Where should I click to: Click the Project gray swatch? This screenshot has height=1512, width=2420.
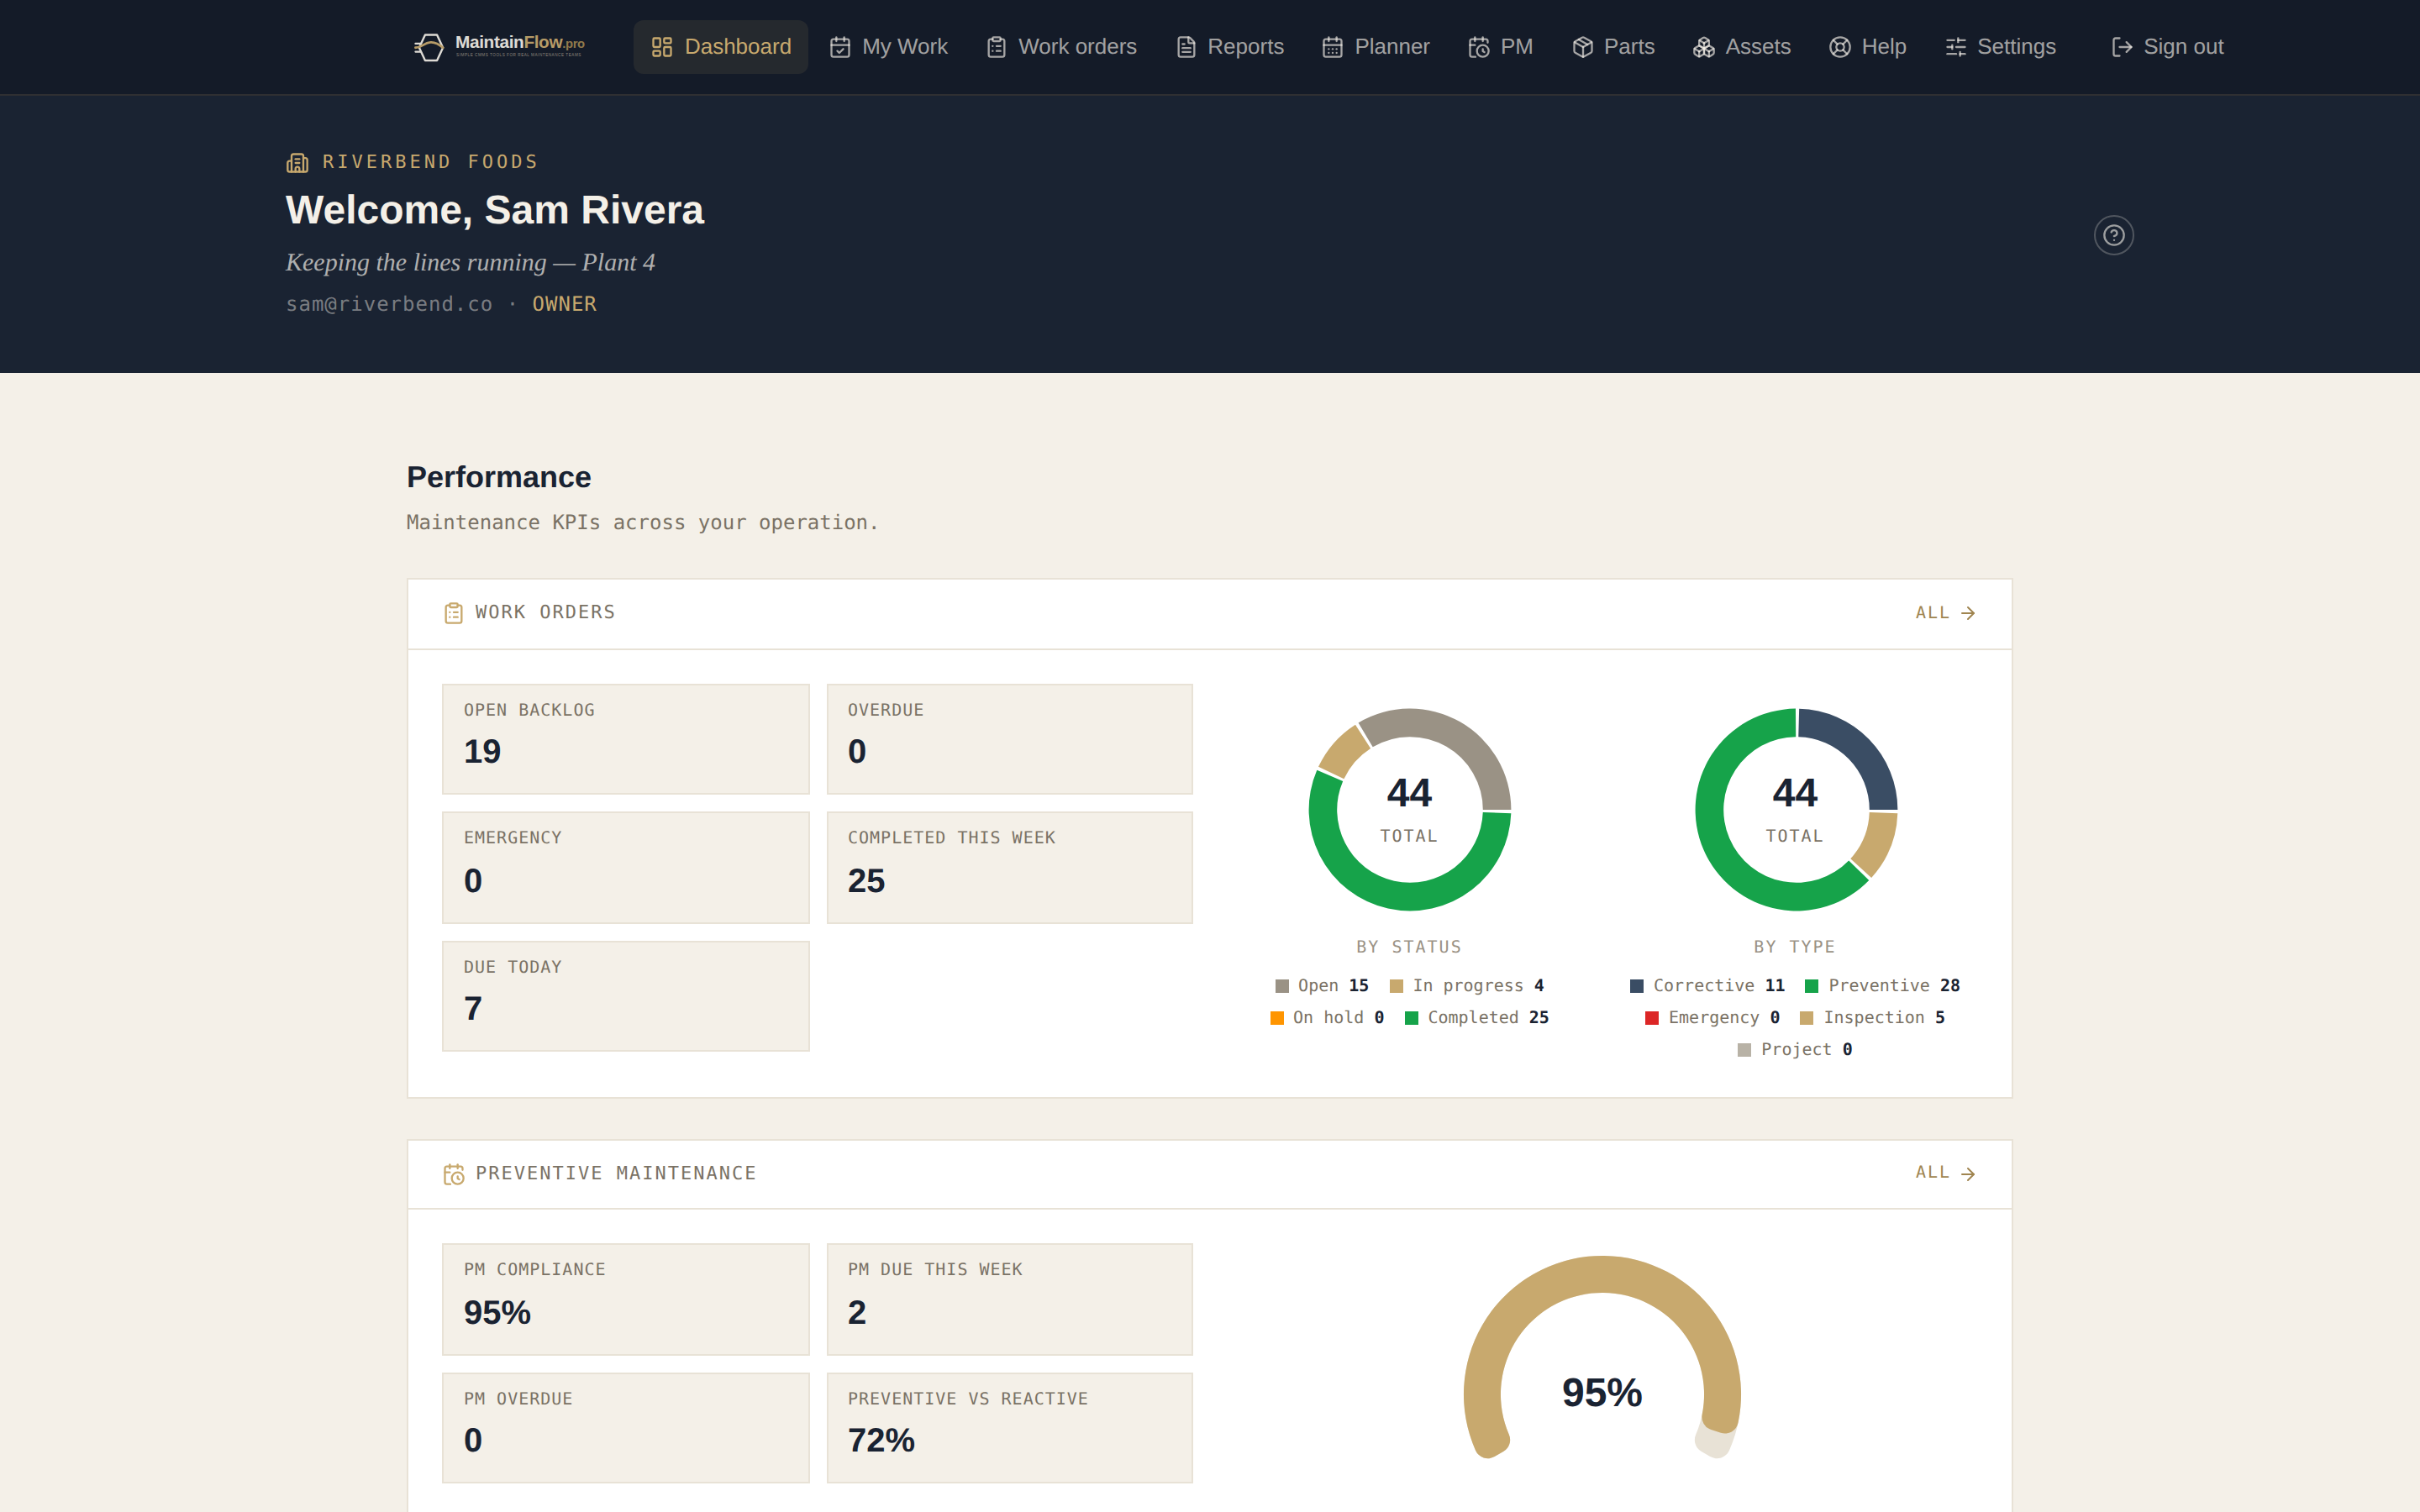tap(1744, 1050)
